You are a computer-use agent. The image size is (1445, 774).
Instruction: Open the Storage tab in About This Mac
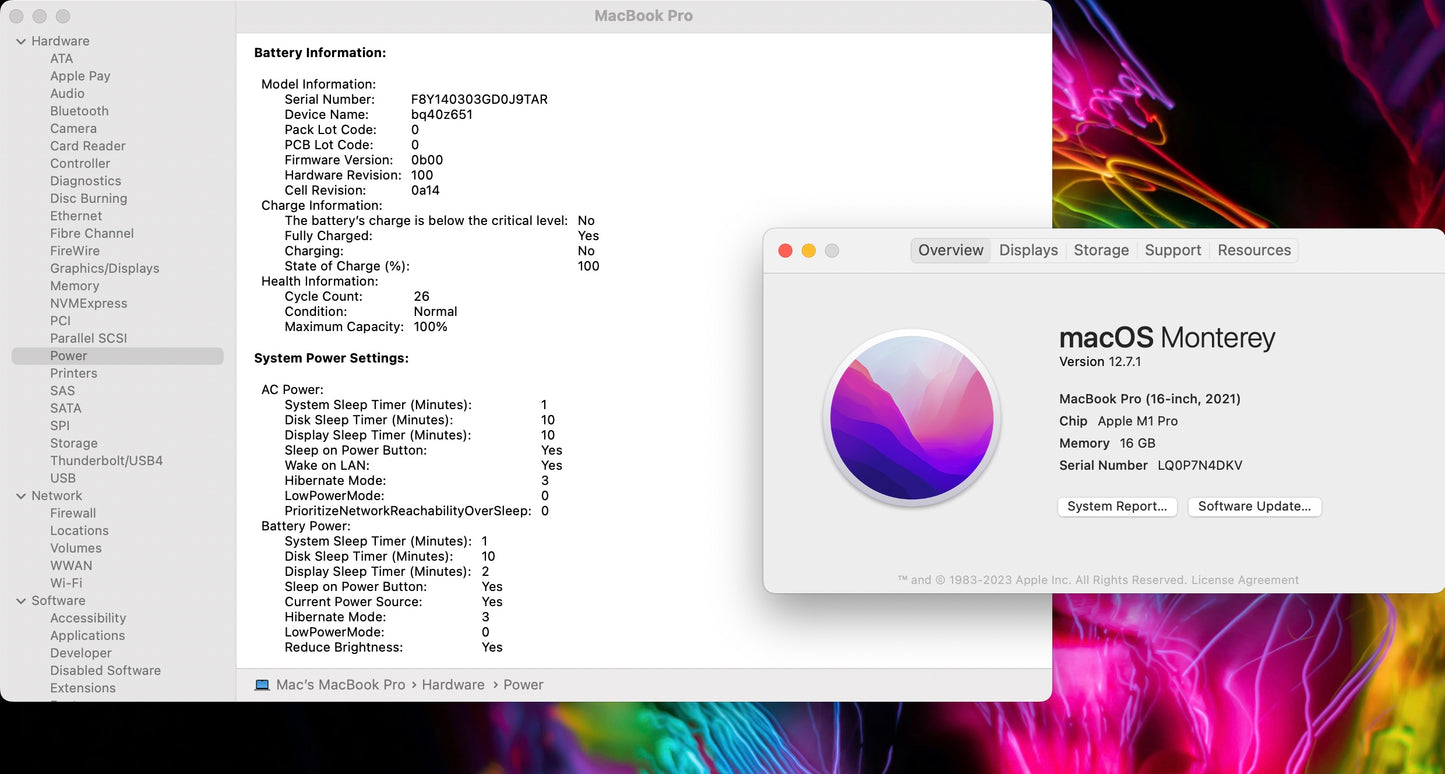(1101, 250)
